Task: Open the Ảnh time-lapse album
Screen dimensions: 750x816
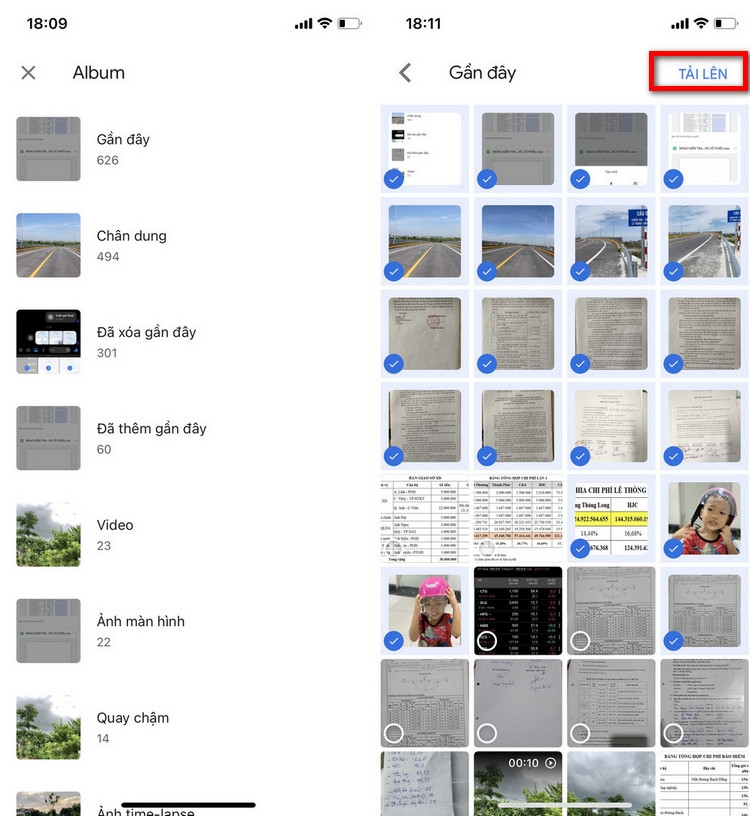Action: (x=187, y=804)
